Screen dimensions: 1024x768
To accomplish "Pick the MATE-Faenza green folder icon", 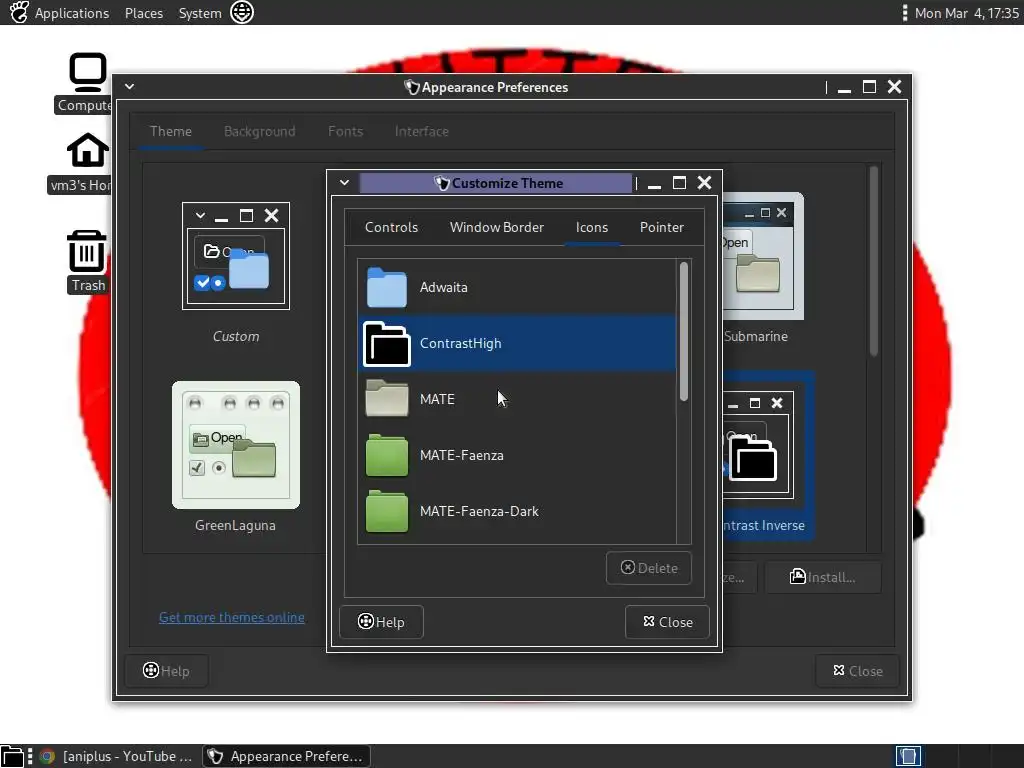I will pos(387,455).
